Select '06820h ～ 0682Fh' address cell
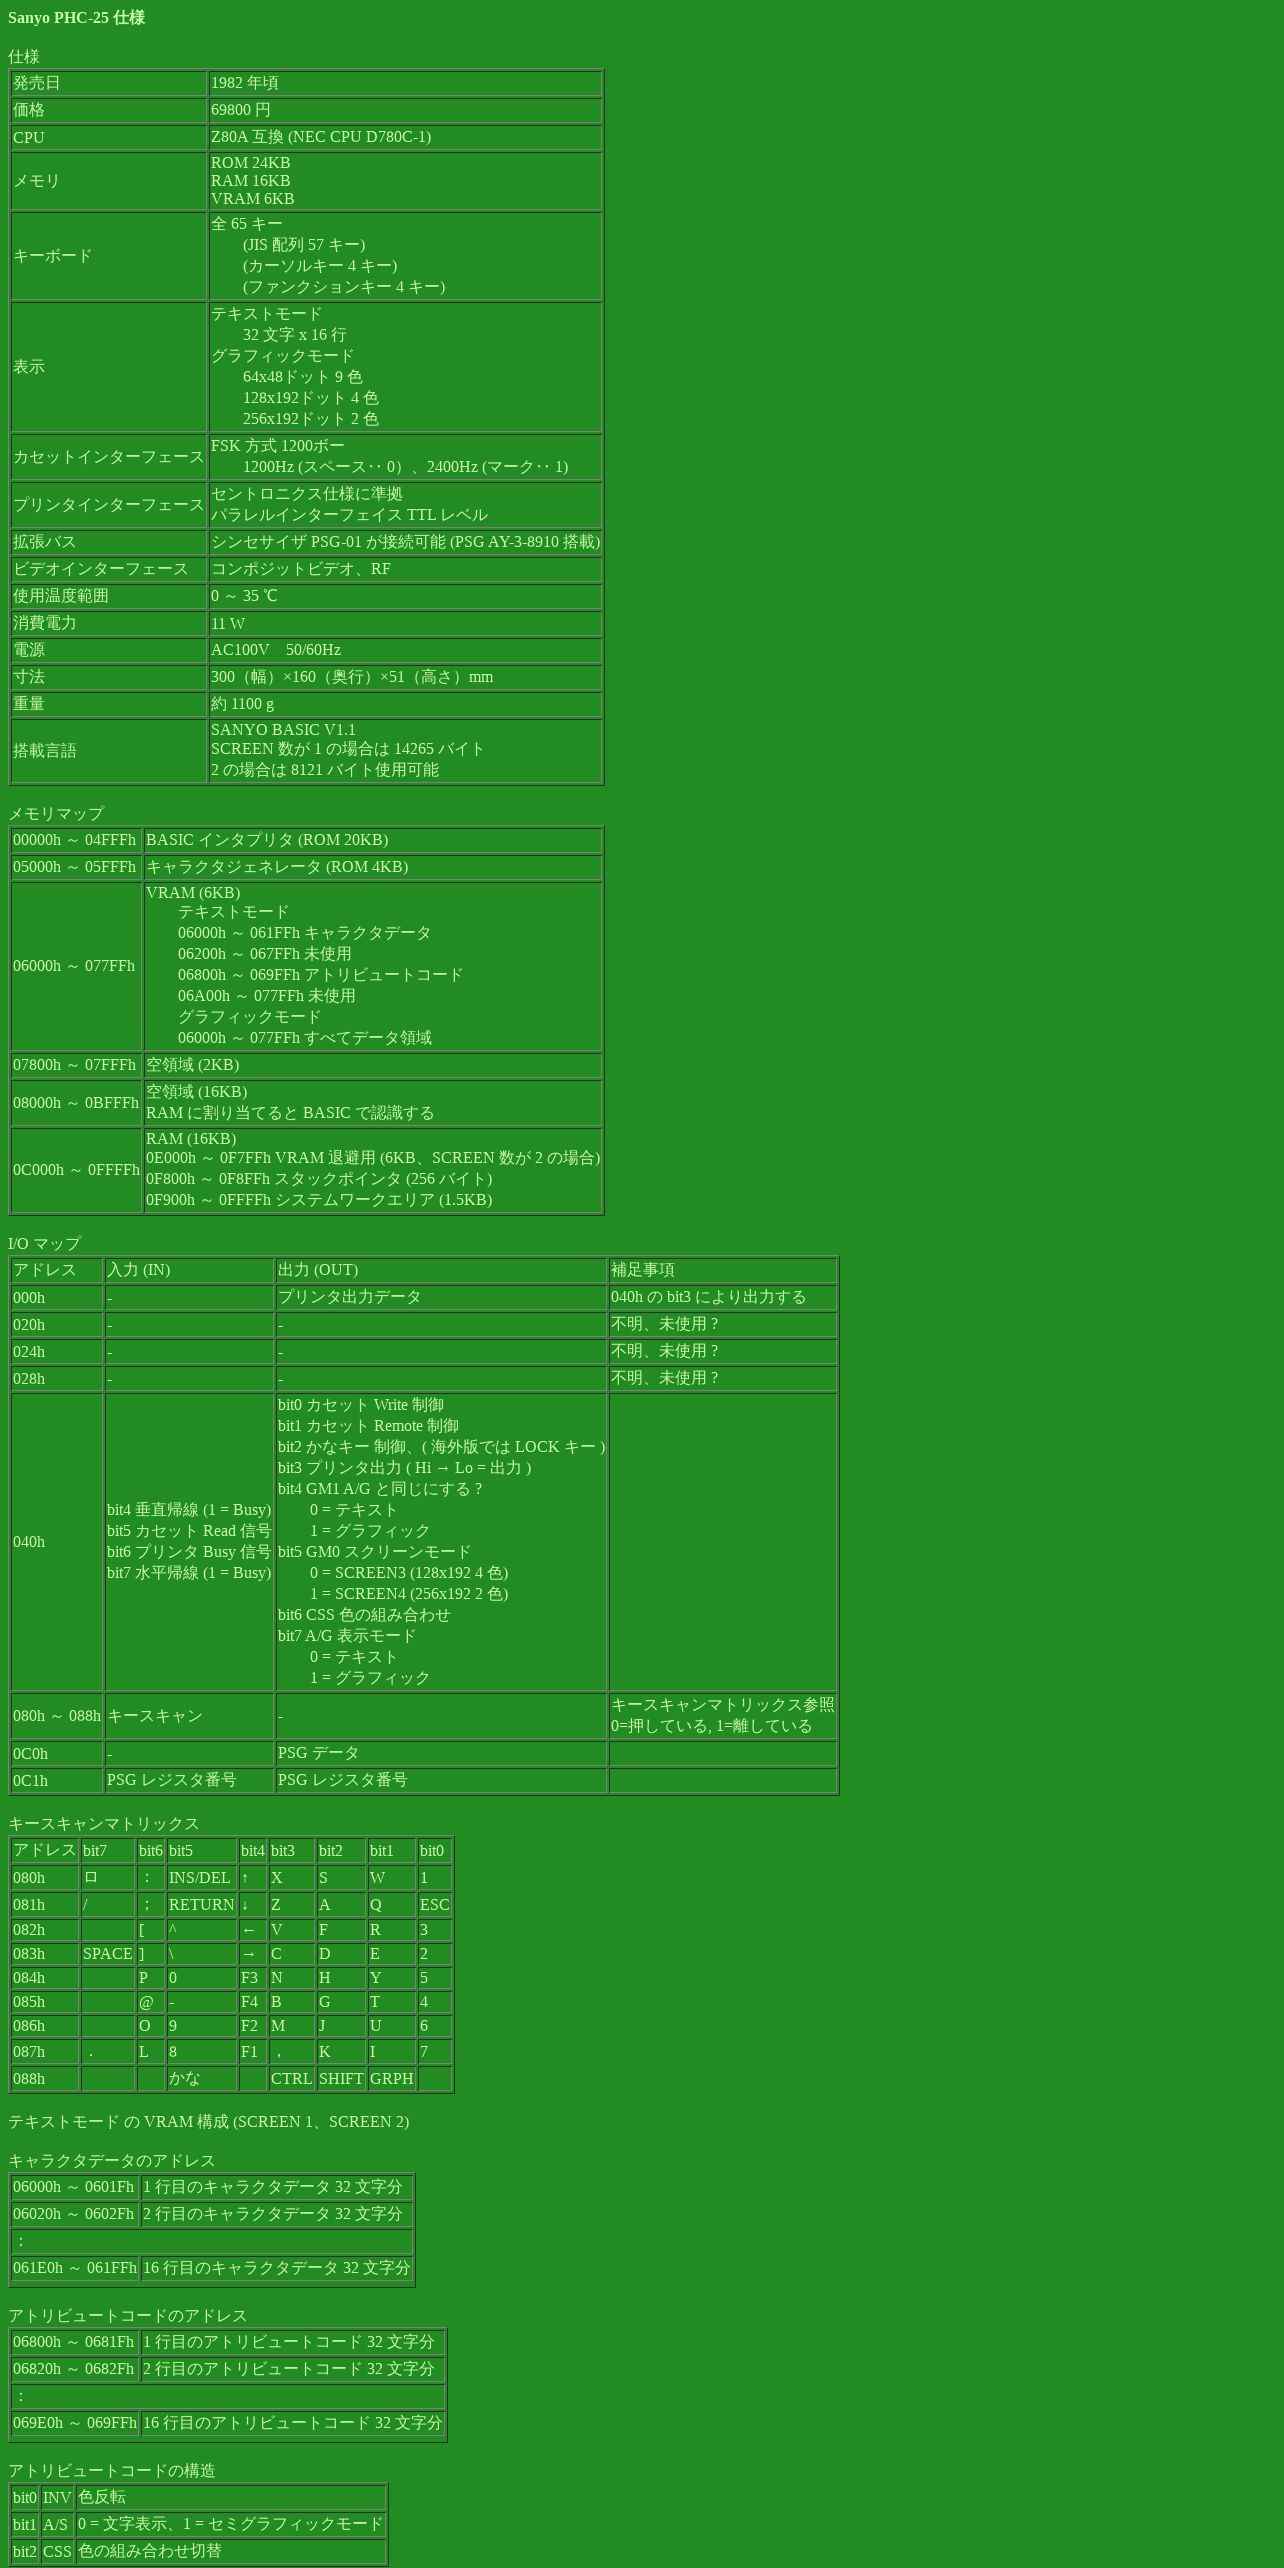This screenshot has height=2568, width=1284. click(x=75, y=2369)
